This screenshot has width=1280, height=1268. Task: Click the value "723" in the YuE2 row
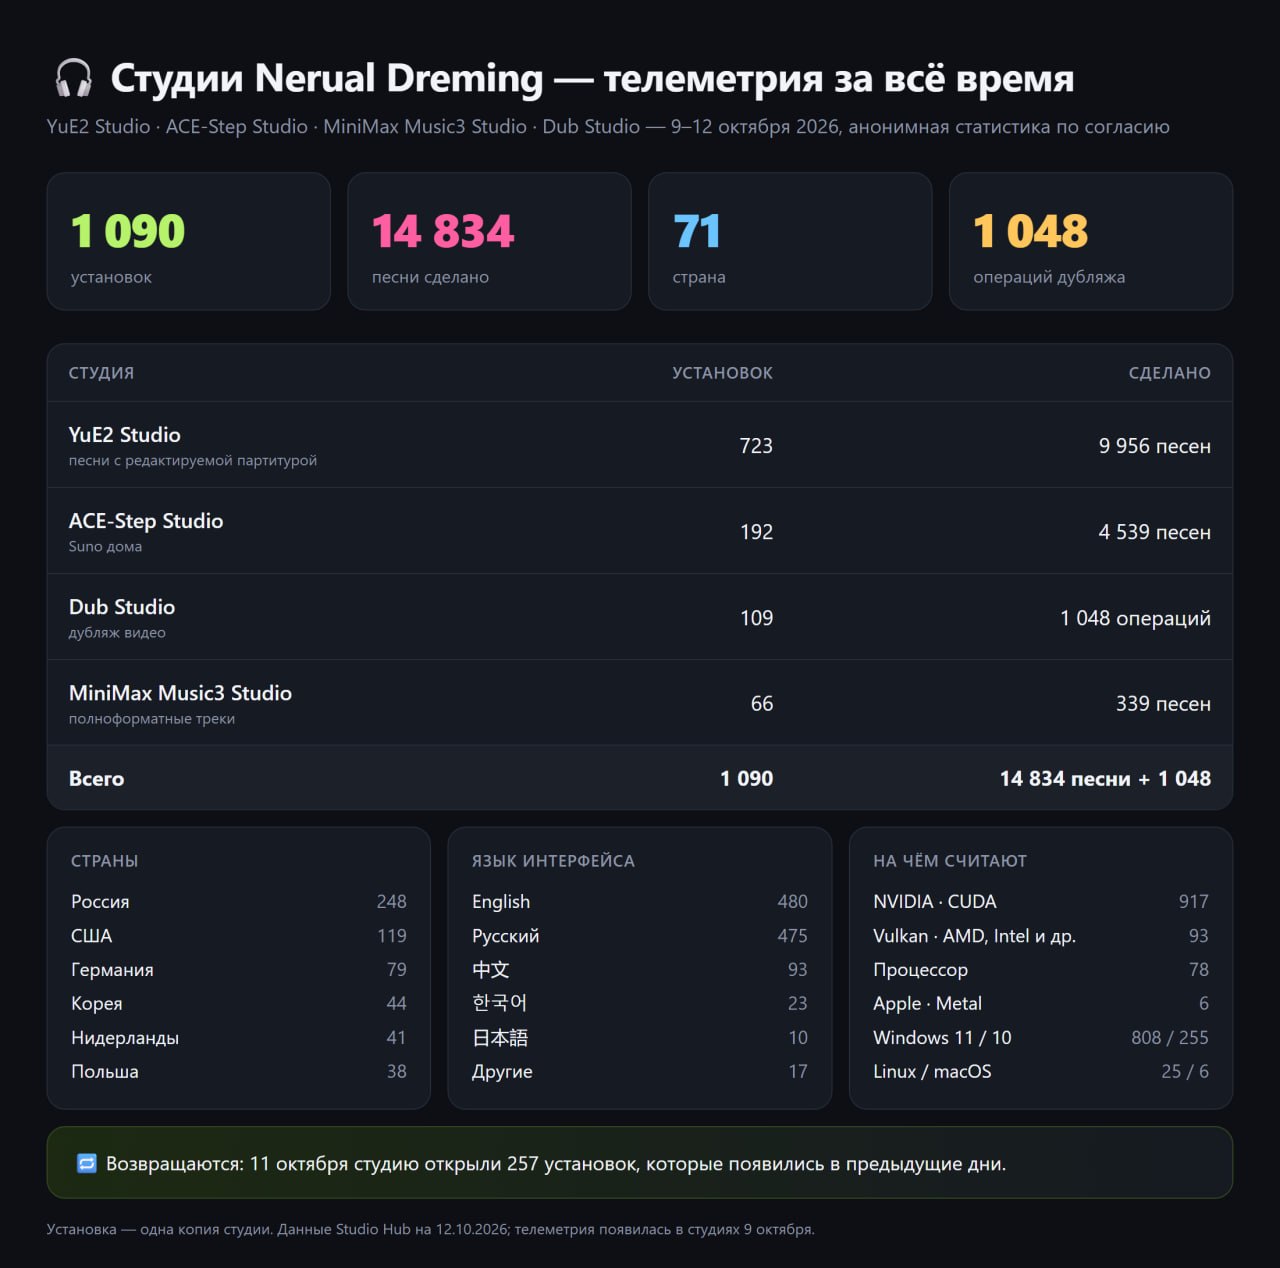pyautogui.click(x=756, y=446)
